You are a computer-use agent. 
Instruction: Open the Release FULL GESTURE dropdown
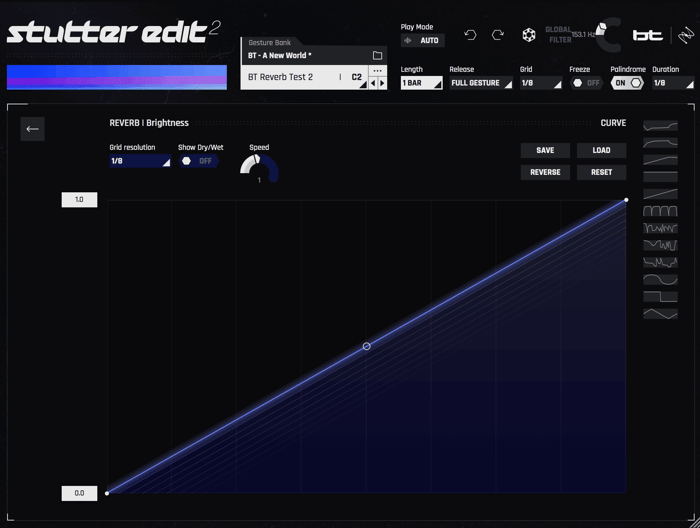click(481, 83)
